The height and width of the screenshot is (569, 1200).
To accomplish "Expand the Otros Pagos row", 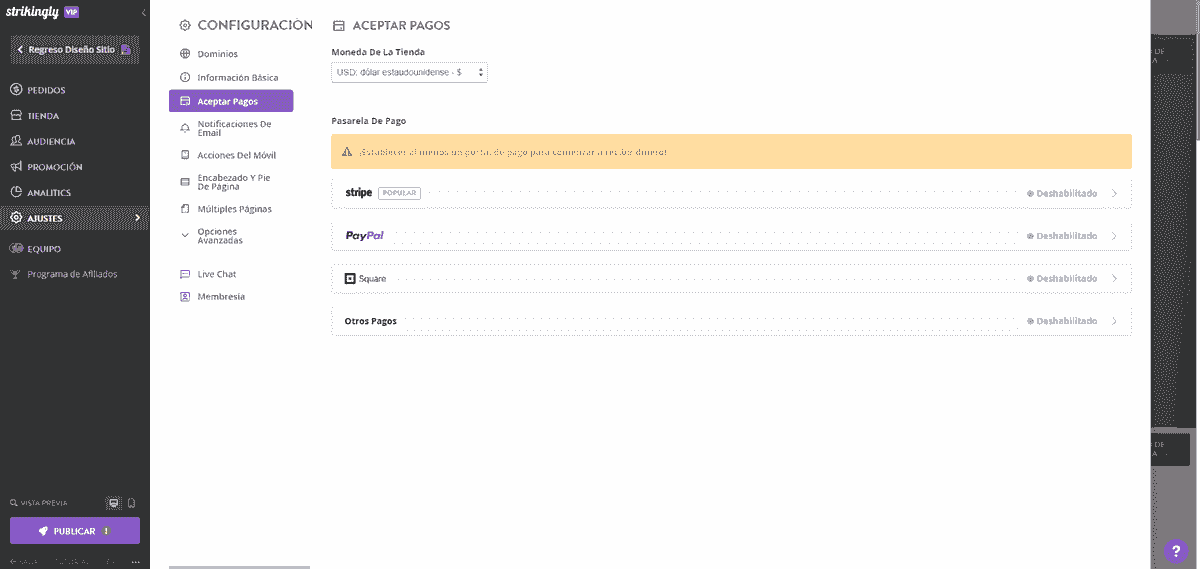I will (731, 321).
